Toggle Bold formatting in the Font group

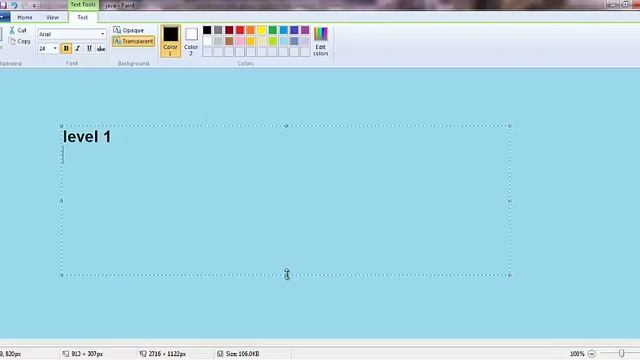(66, 49)
